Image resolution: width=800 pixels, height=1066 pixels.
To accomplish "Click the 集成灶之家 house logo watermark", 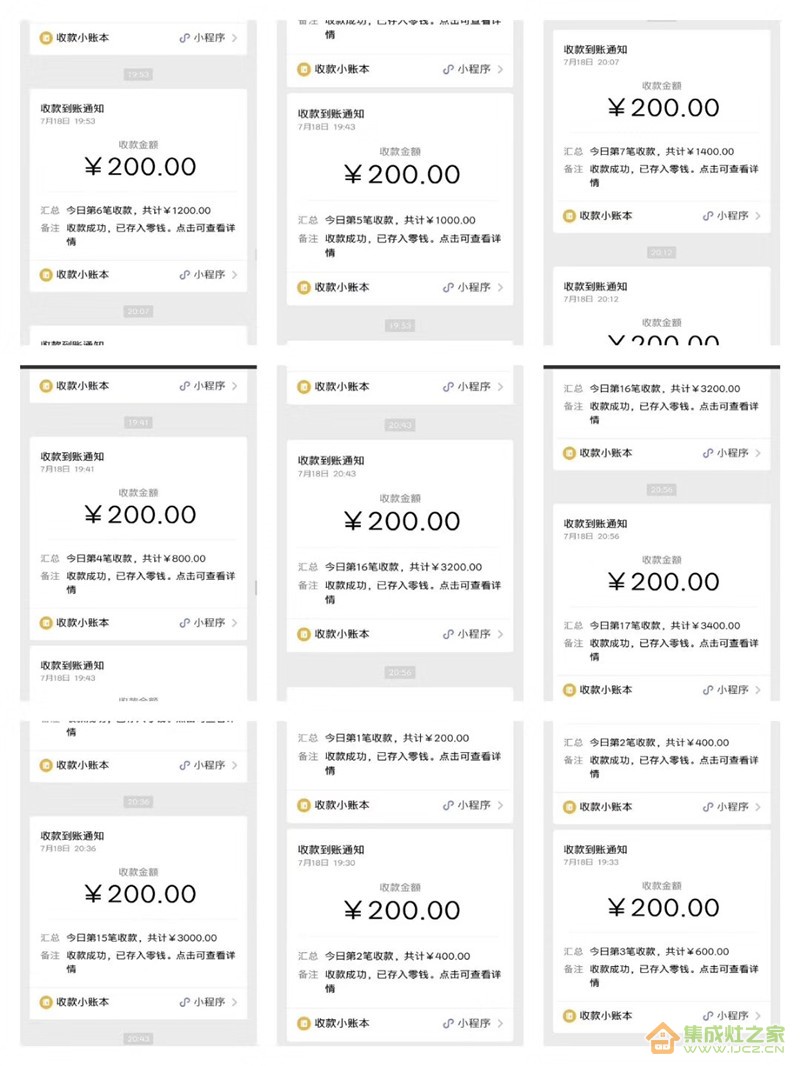I will click(662, 1038).
